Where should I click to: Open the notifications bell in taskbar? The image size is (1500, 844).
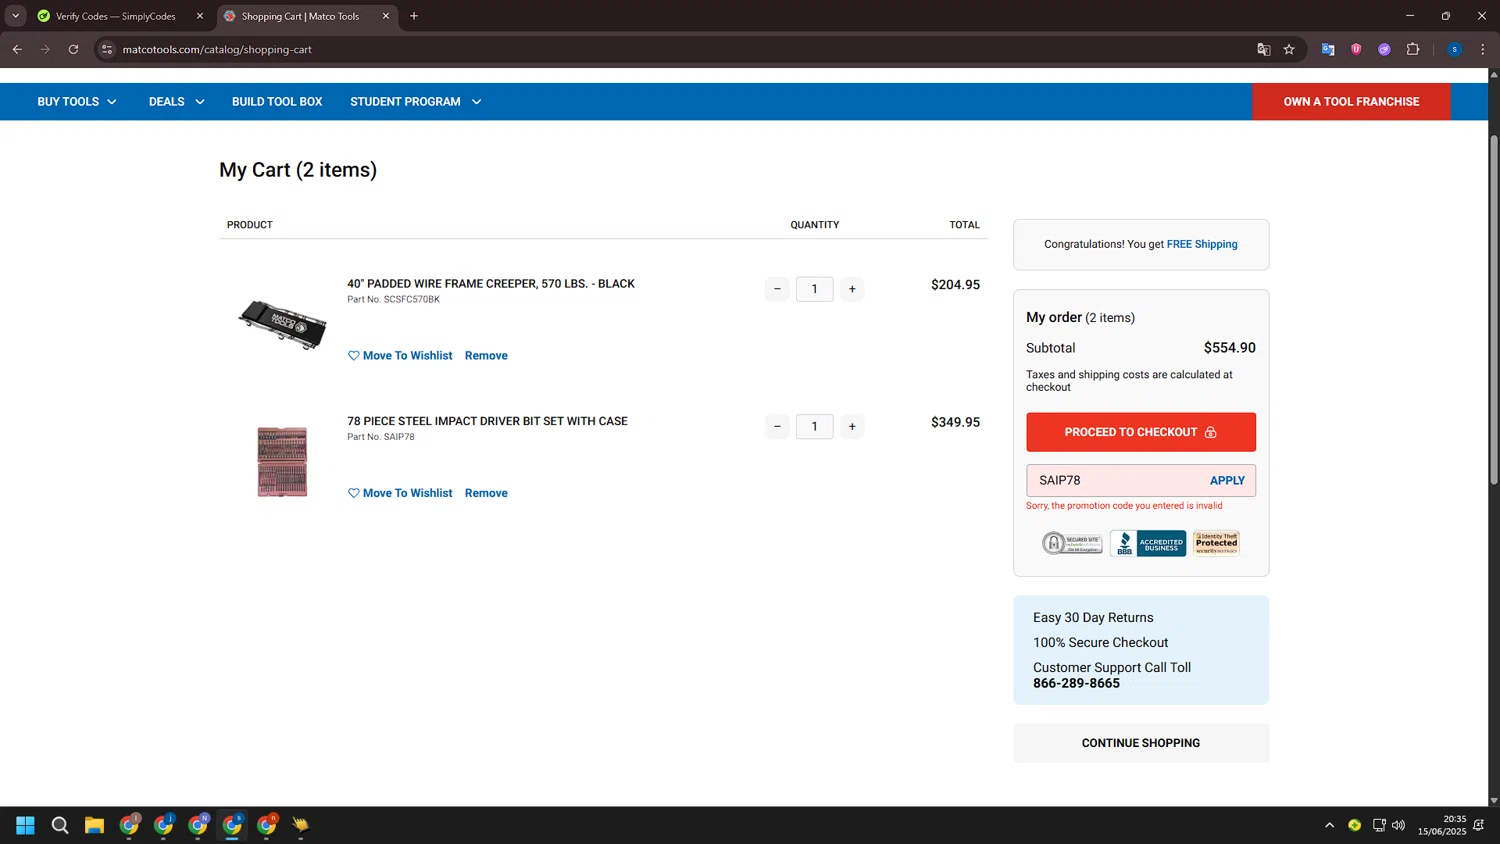pos(1479,825)
